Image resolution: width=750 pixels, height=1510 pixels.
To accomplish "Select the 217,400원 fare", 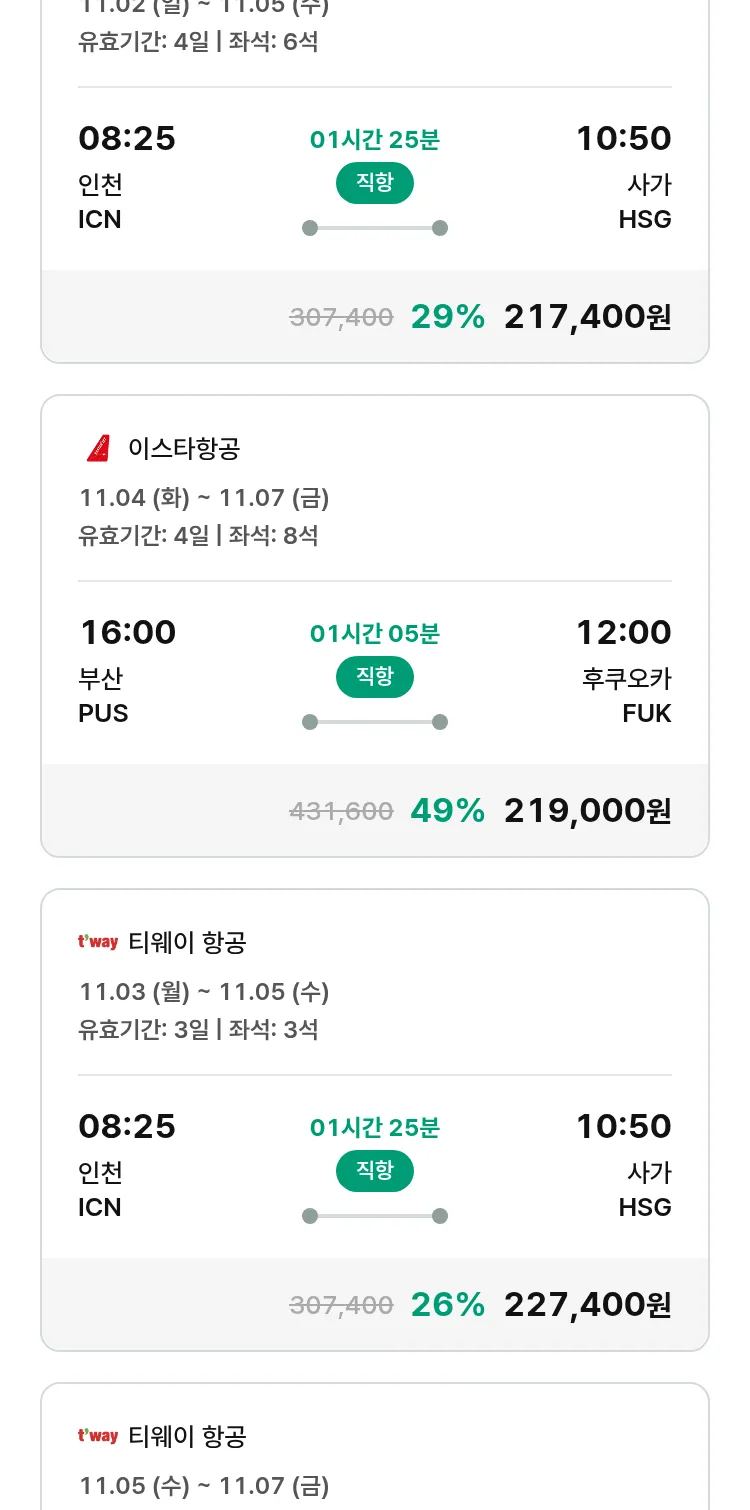I will [587, 317].
